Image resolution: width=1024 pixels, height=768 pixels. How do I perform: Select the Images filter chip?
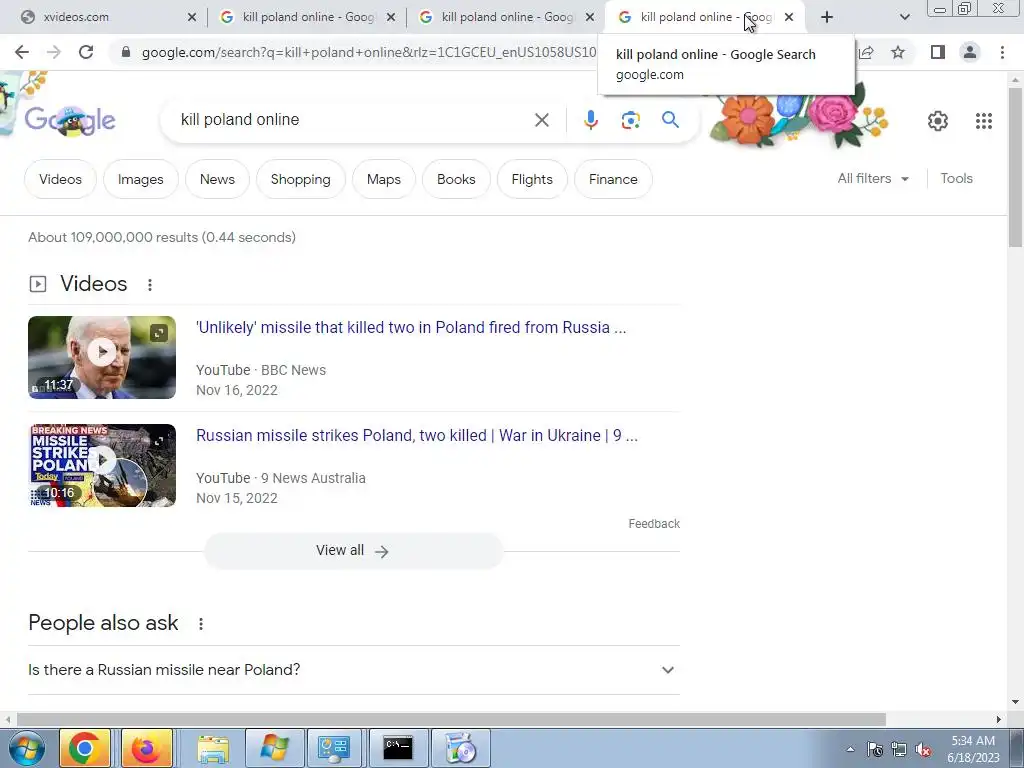[x=140, y=179]
